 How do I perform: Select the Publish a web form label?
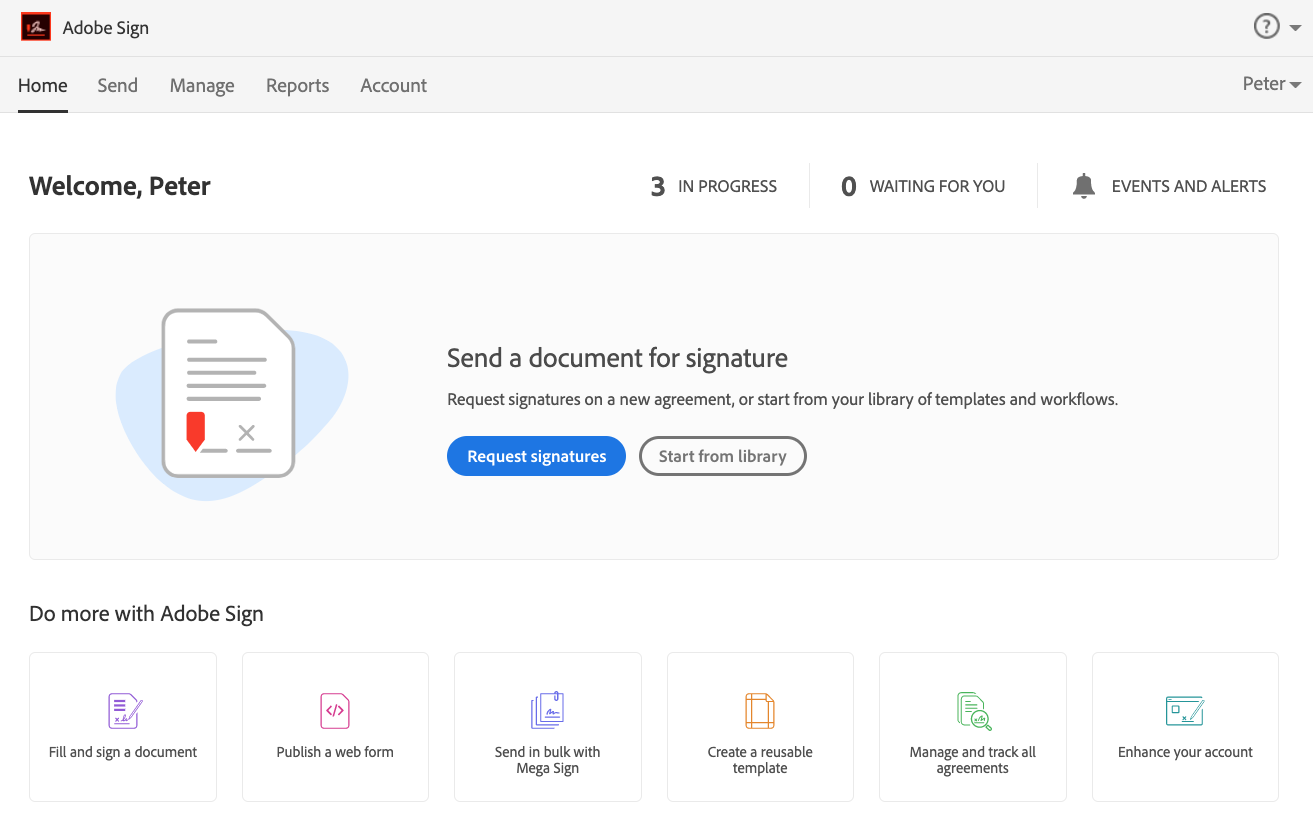[335, 752]
